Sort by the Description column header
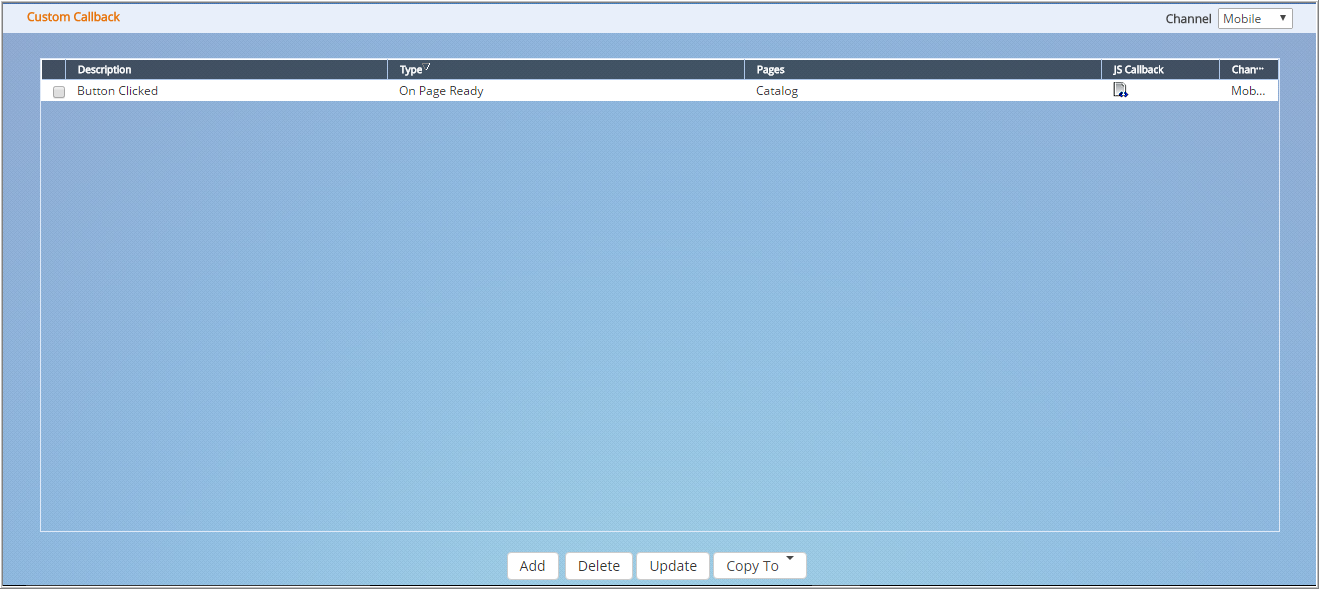Viewport: 1319px width, 589px height. (x=227, y=70)
